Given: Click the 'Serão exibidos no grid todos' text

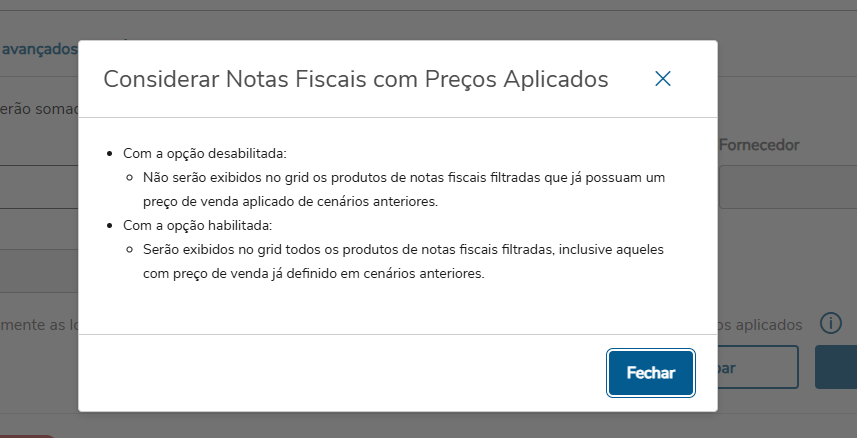Looking at the screenshot, I should [404, 248].
